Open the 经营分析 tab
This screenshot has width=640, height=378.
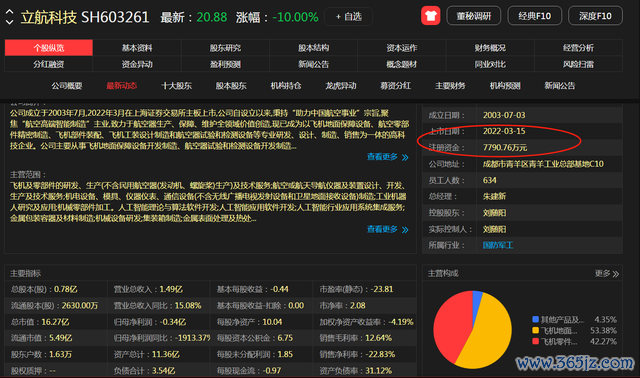point(578,48)
